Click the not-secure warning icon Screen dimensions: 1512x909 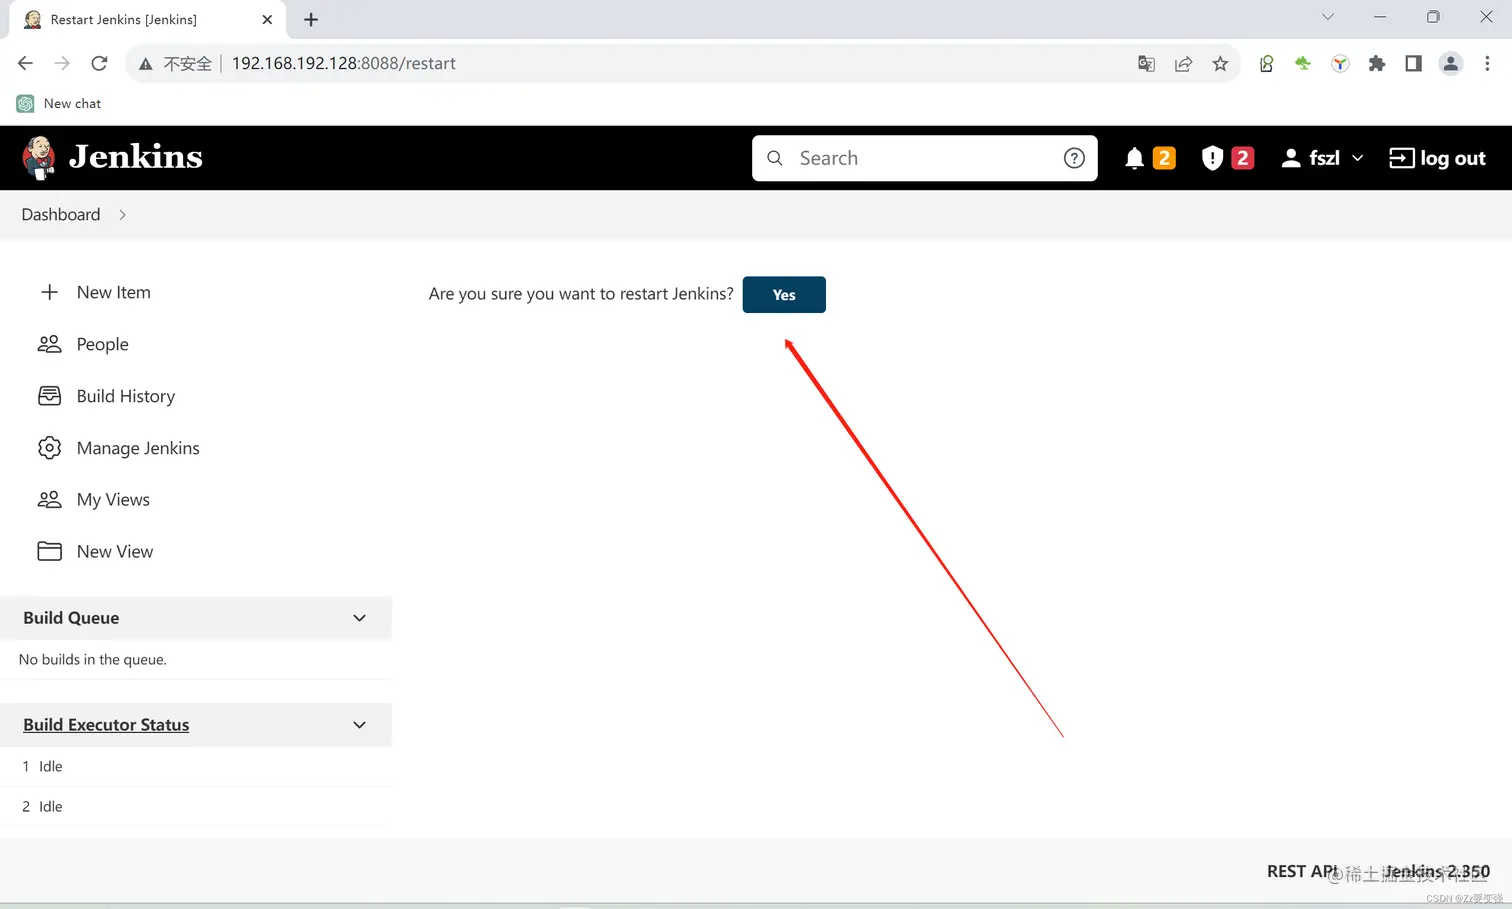click(146, 64)
